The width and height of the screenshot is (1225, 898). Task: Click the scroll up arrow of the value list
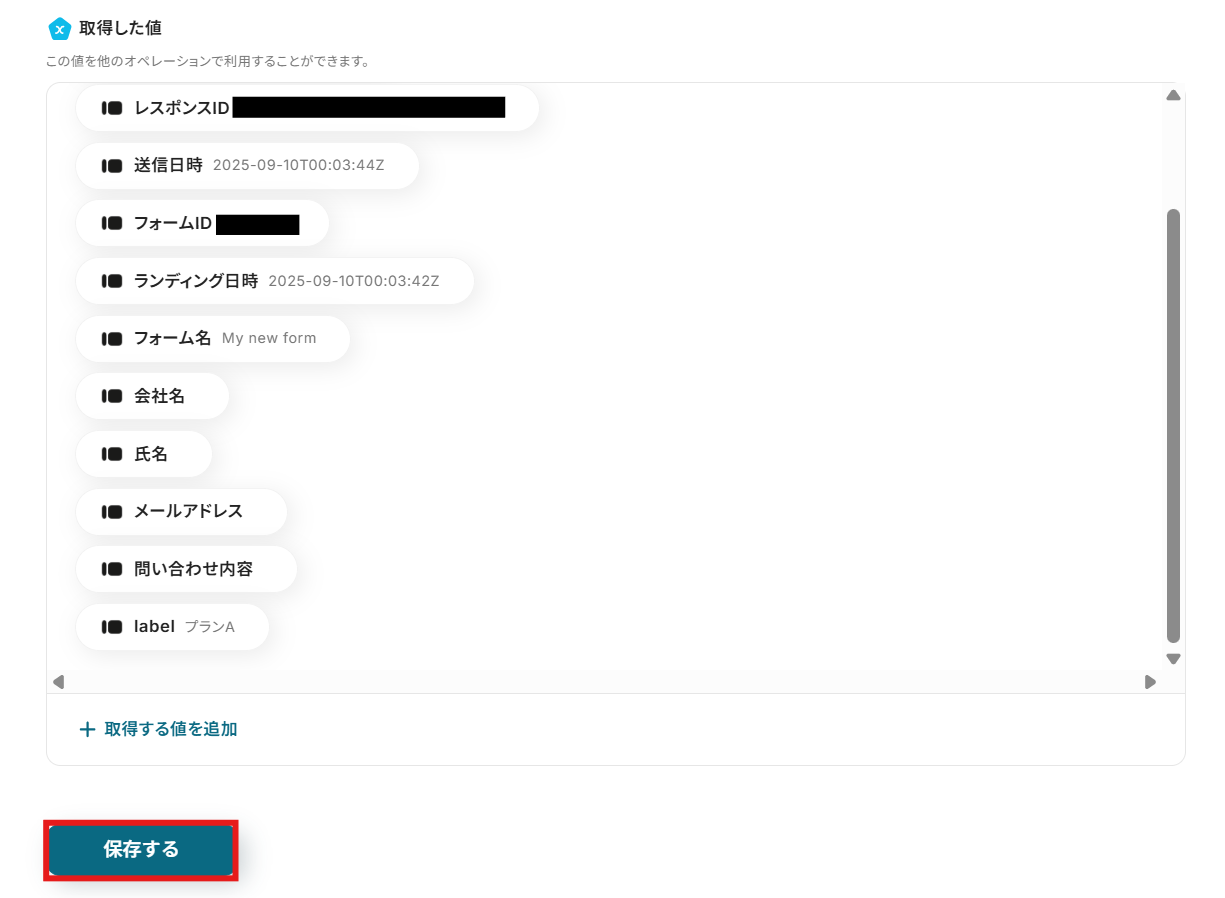click(1174, 95)
